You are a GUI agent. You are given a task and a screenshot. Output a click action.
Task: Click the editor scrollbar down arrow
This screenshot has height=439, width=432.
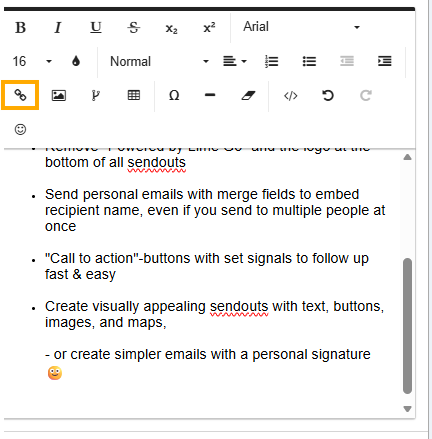[x=407, y=409]
